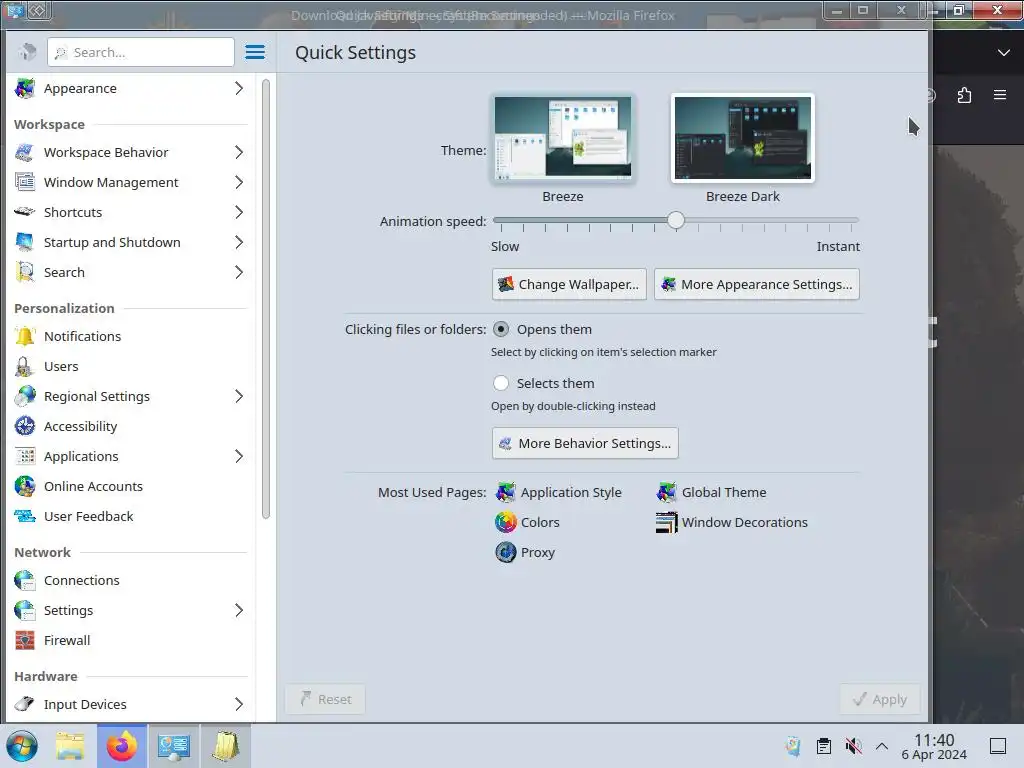Open Colors page from Most Used Pages
This screenshot has width=1024, height=768.
528,522
